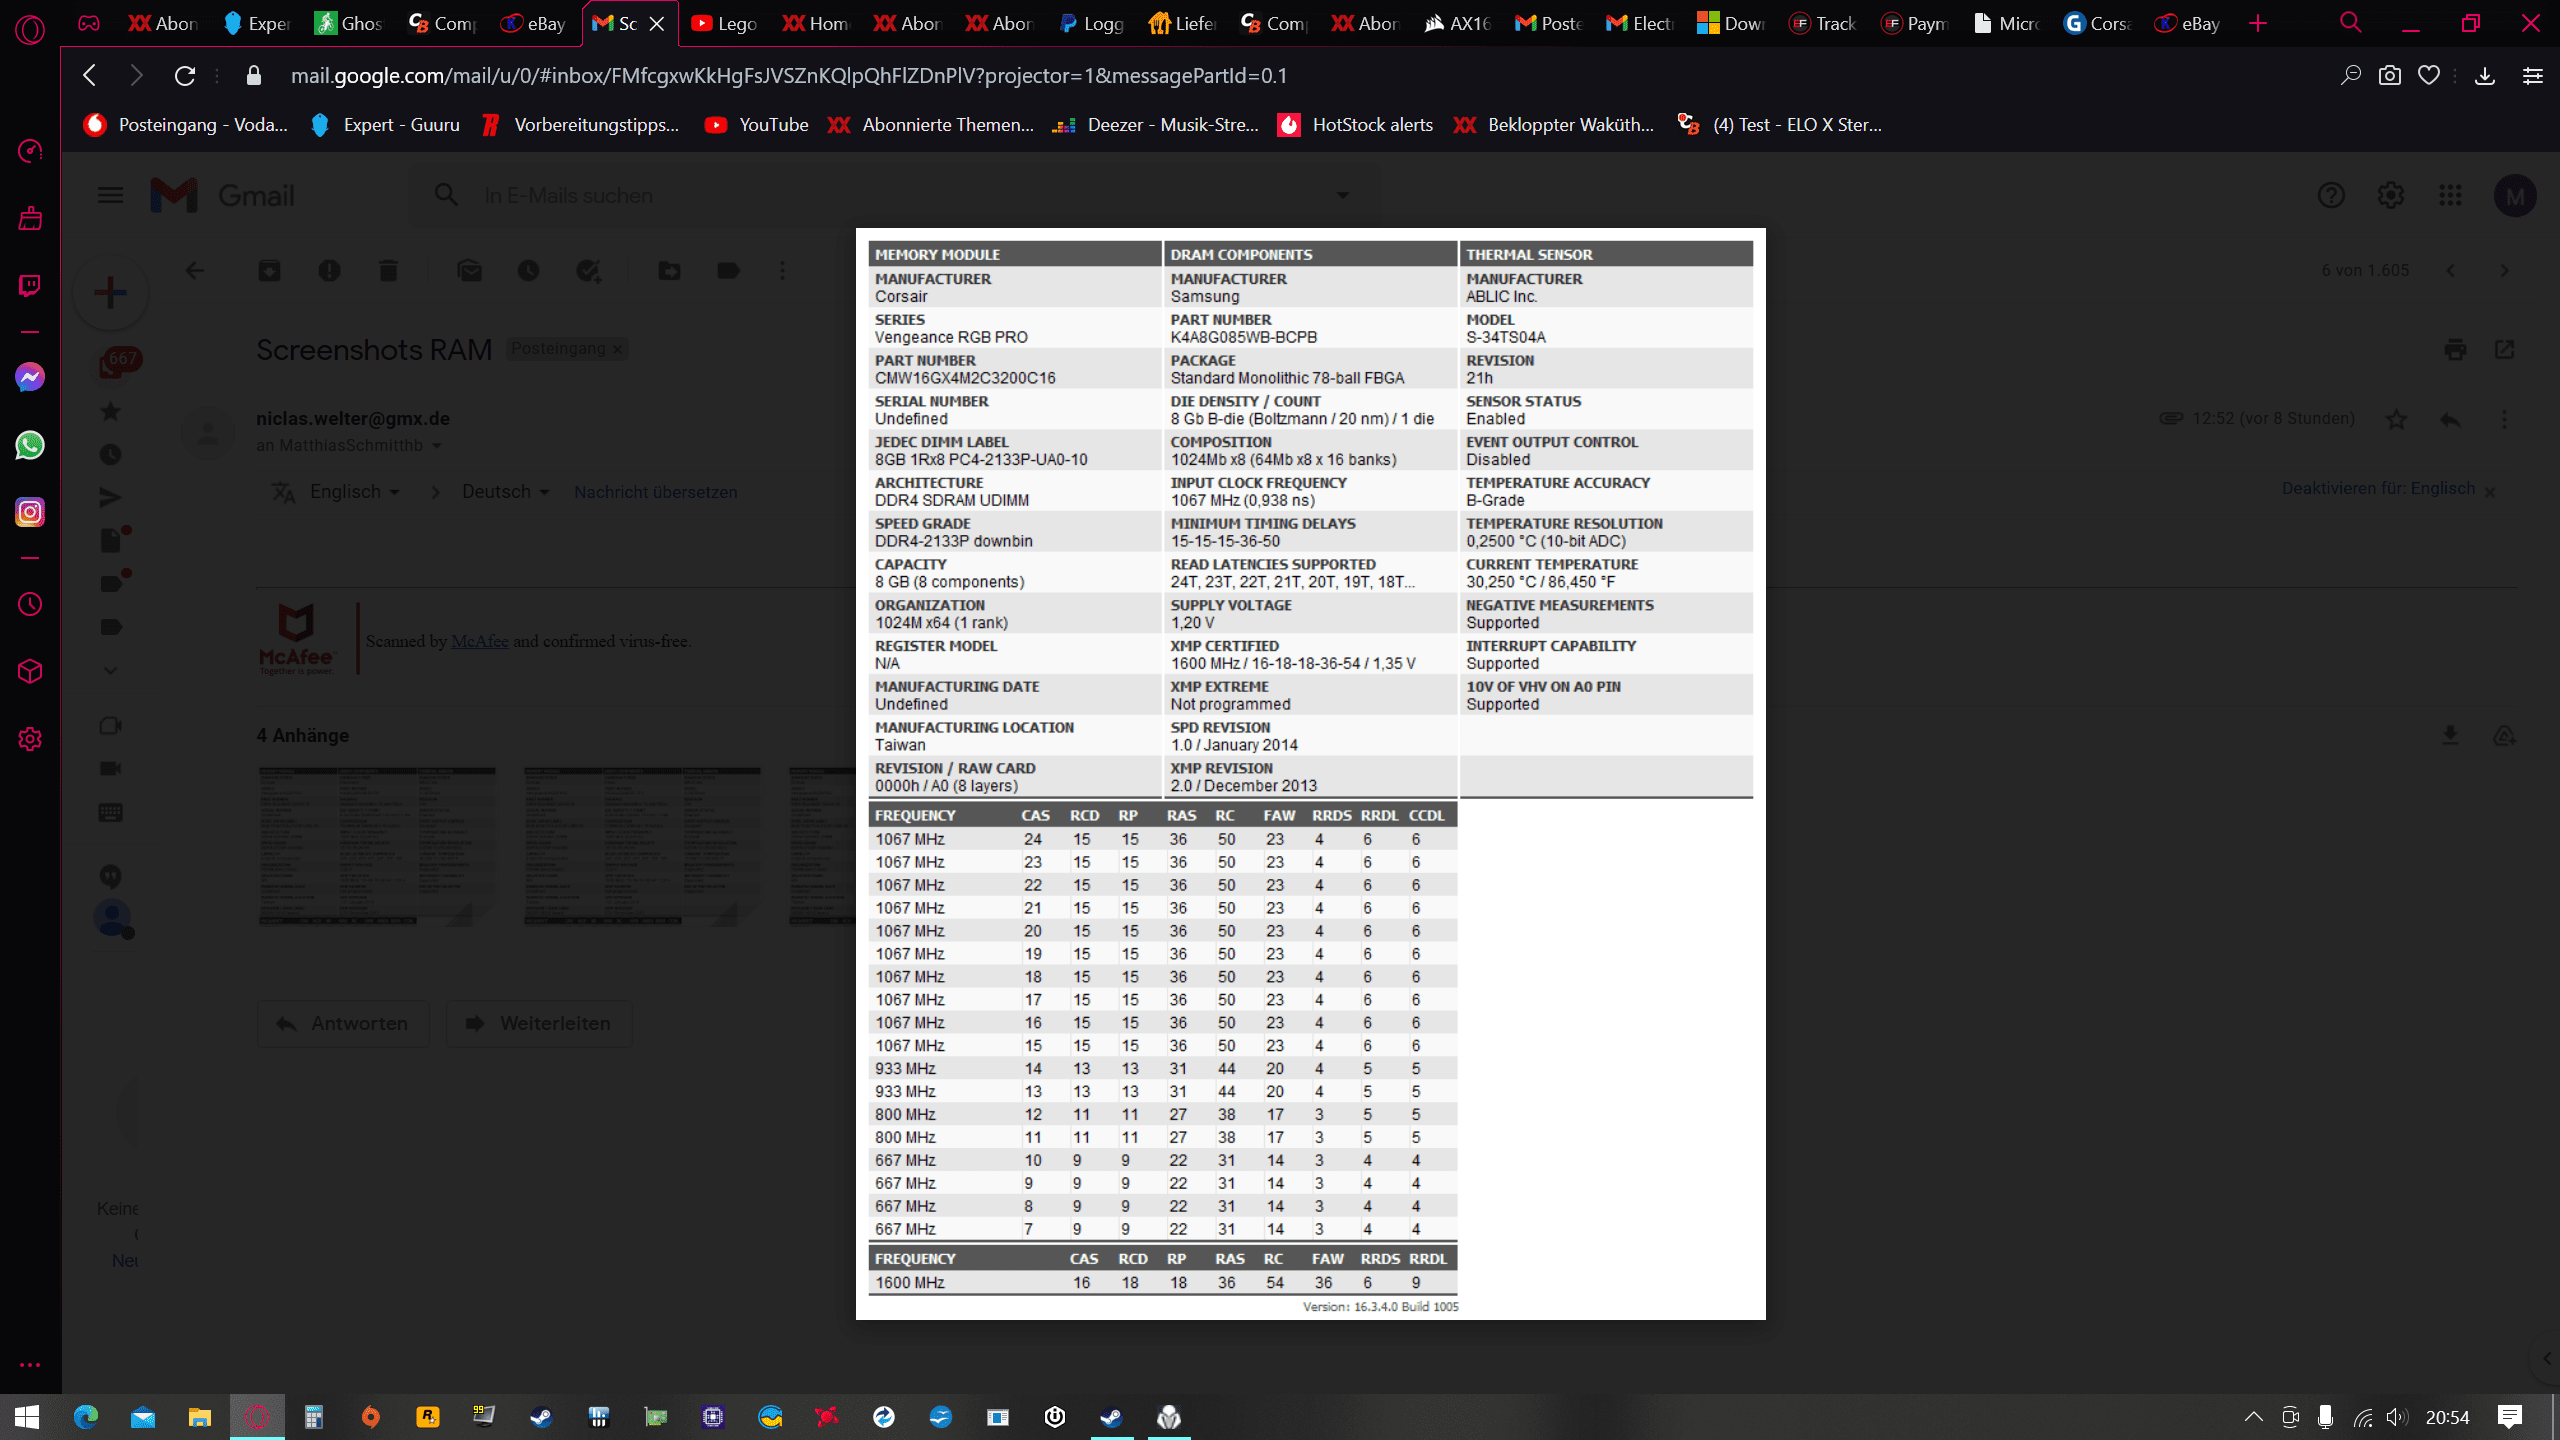Open HotStock alerts bookmark

click(1356, 125)
